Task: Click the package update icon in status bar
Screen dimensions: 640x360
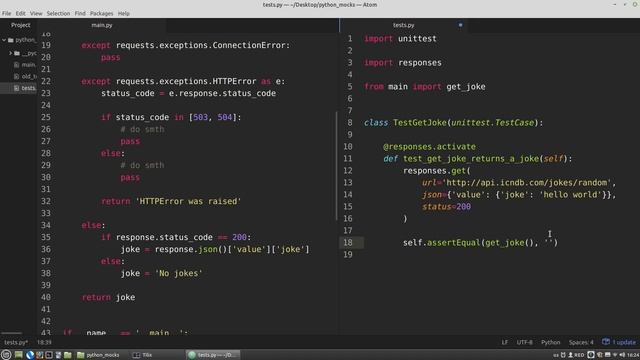Action: pos(606,342)
